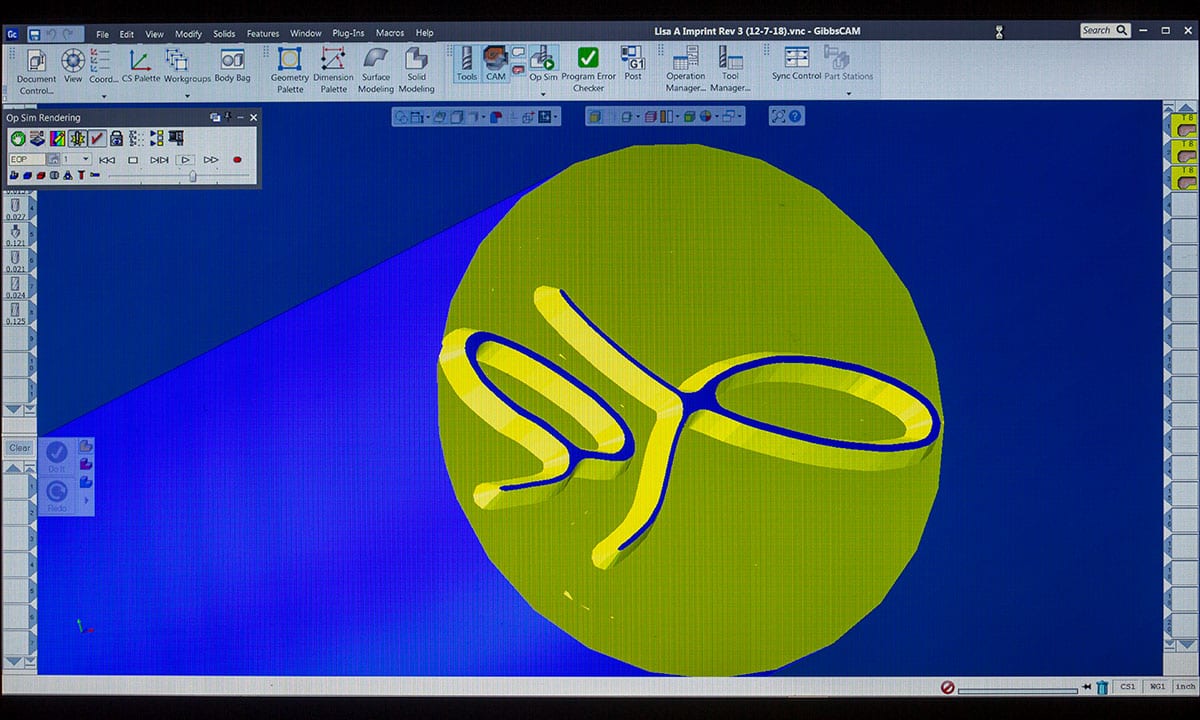
Task: Click the trash can icon in status bar
Action: click(x=1101, y=687)
